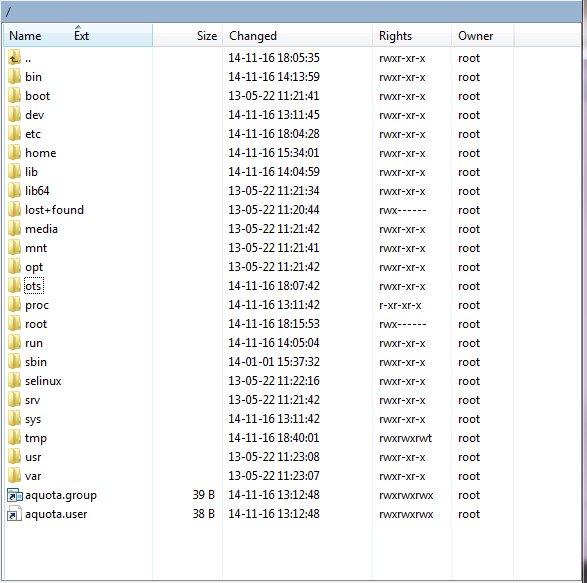This screenshot has height=583, width=587.
Task: Sort listing by Changed column header
Action: pos(253,36)
